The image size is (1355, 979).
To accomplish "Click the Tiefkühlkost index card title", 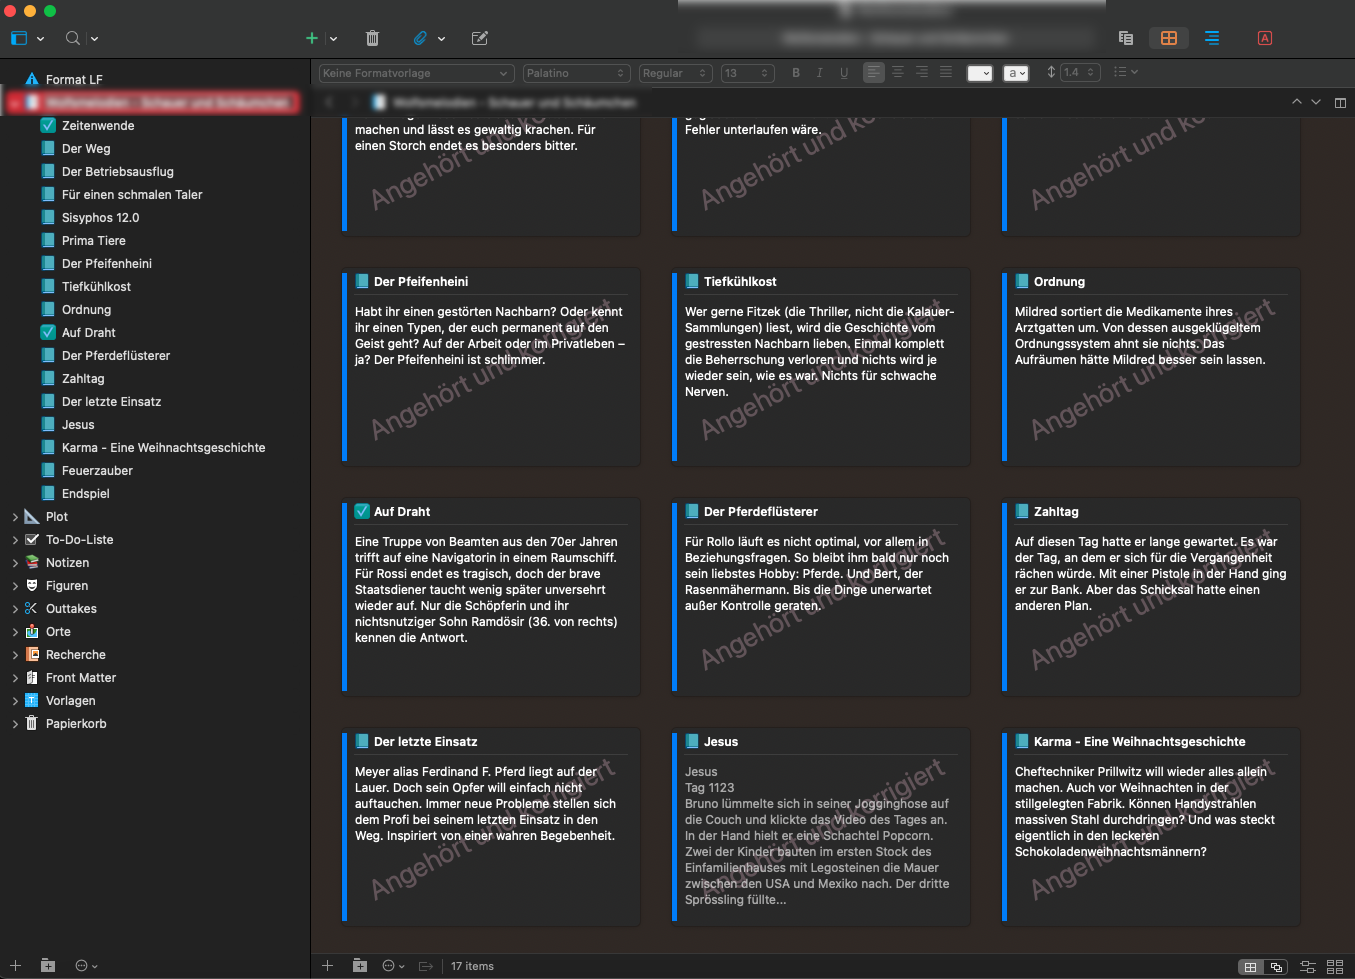I will click(x=740, y=282).
